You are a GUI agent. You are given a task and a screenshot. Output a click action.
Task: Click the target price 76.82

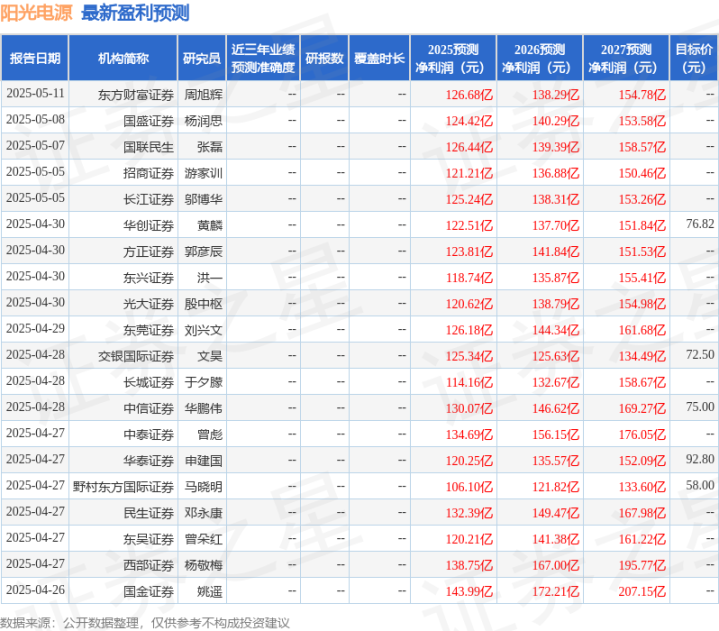tap(700, 224)
